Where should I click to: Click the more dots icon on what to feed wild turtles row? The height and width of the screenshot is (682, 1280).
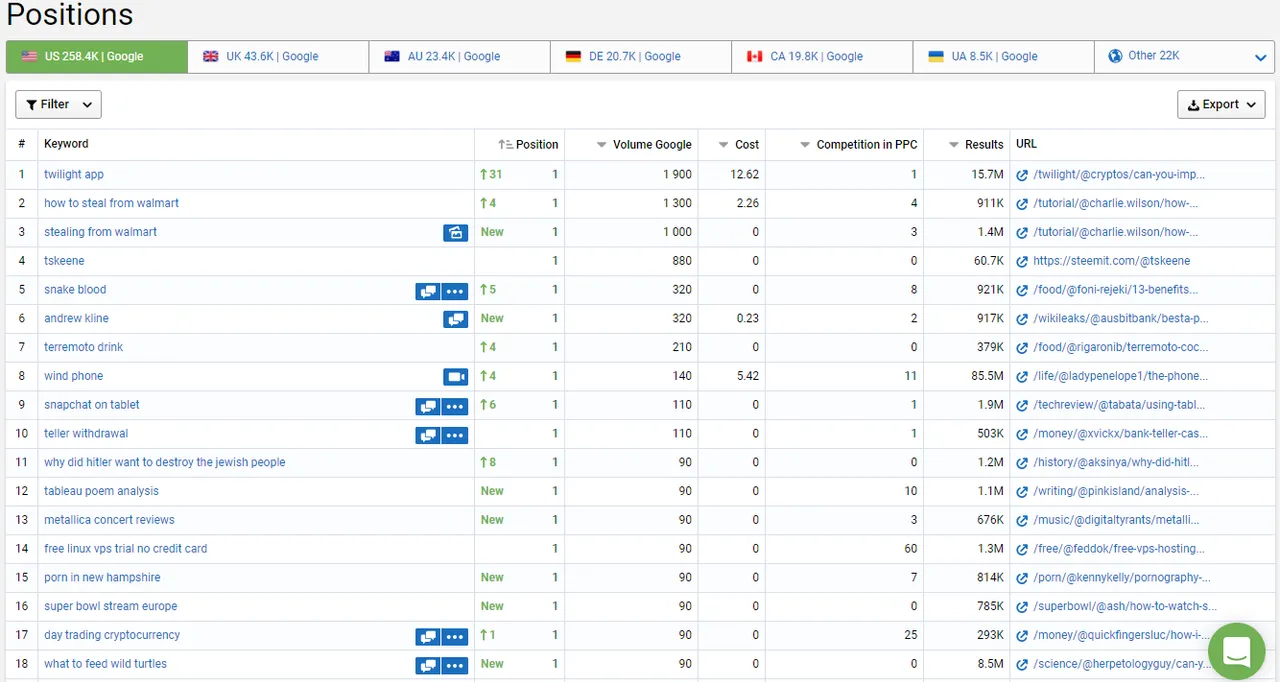tap(455, 665)
